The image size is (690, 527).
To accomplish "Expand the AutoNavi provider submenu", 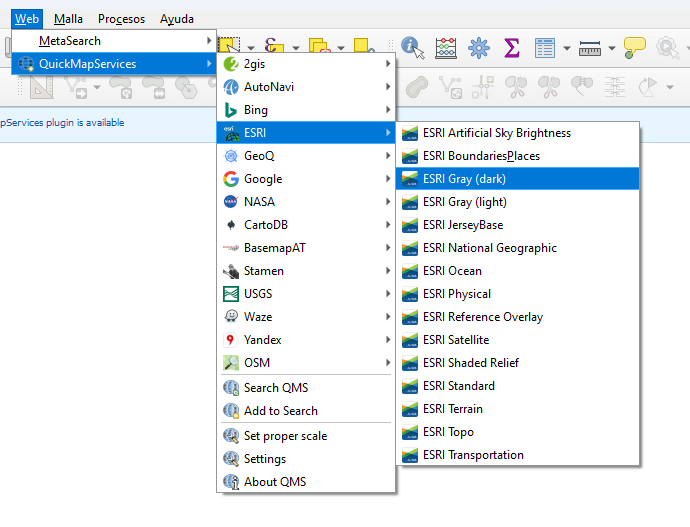I will [306, 87].
